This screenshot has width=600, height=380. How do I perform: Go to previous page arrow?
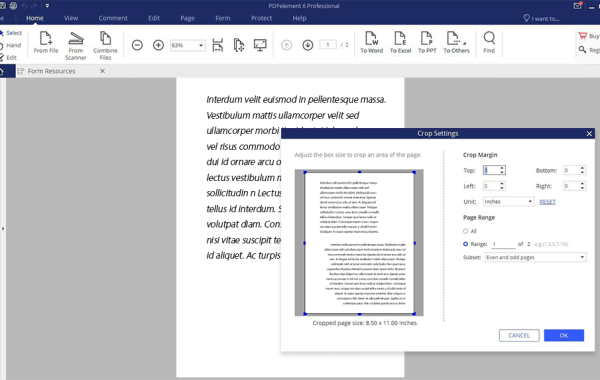coord(286,45)
